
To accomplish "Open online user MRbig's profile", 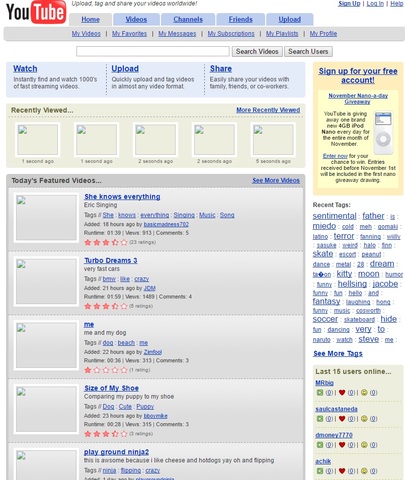I will (x=324, y=383).
